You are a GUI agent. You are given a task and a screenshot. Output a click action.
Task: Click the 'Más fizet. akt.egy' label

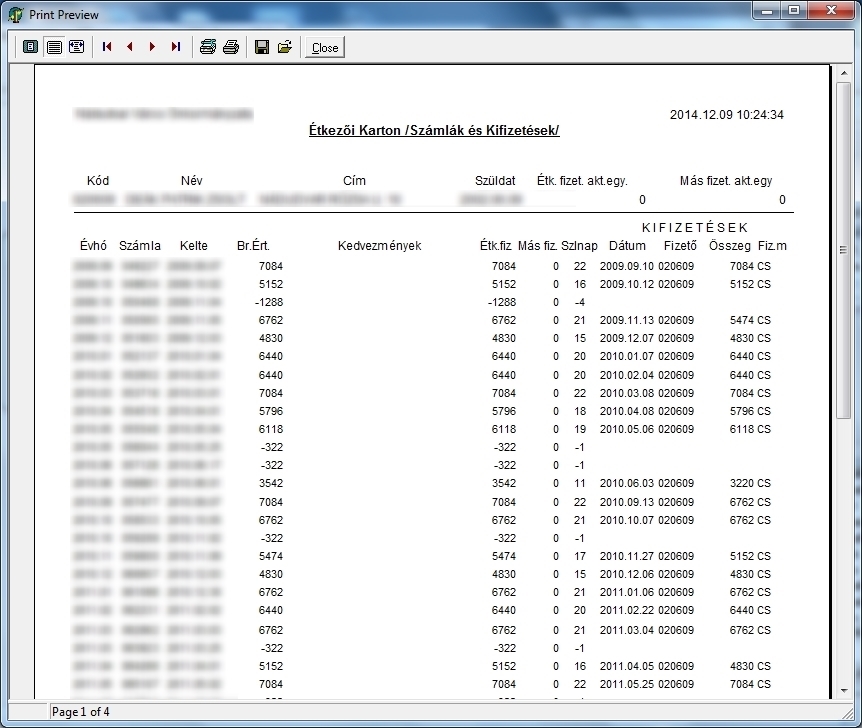(726, 180)
